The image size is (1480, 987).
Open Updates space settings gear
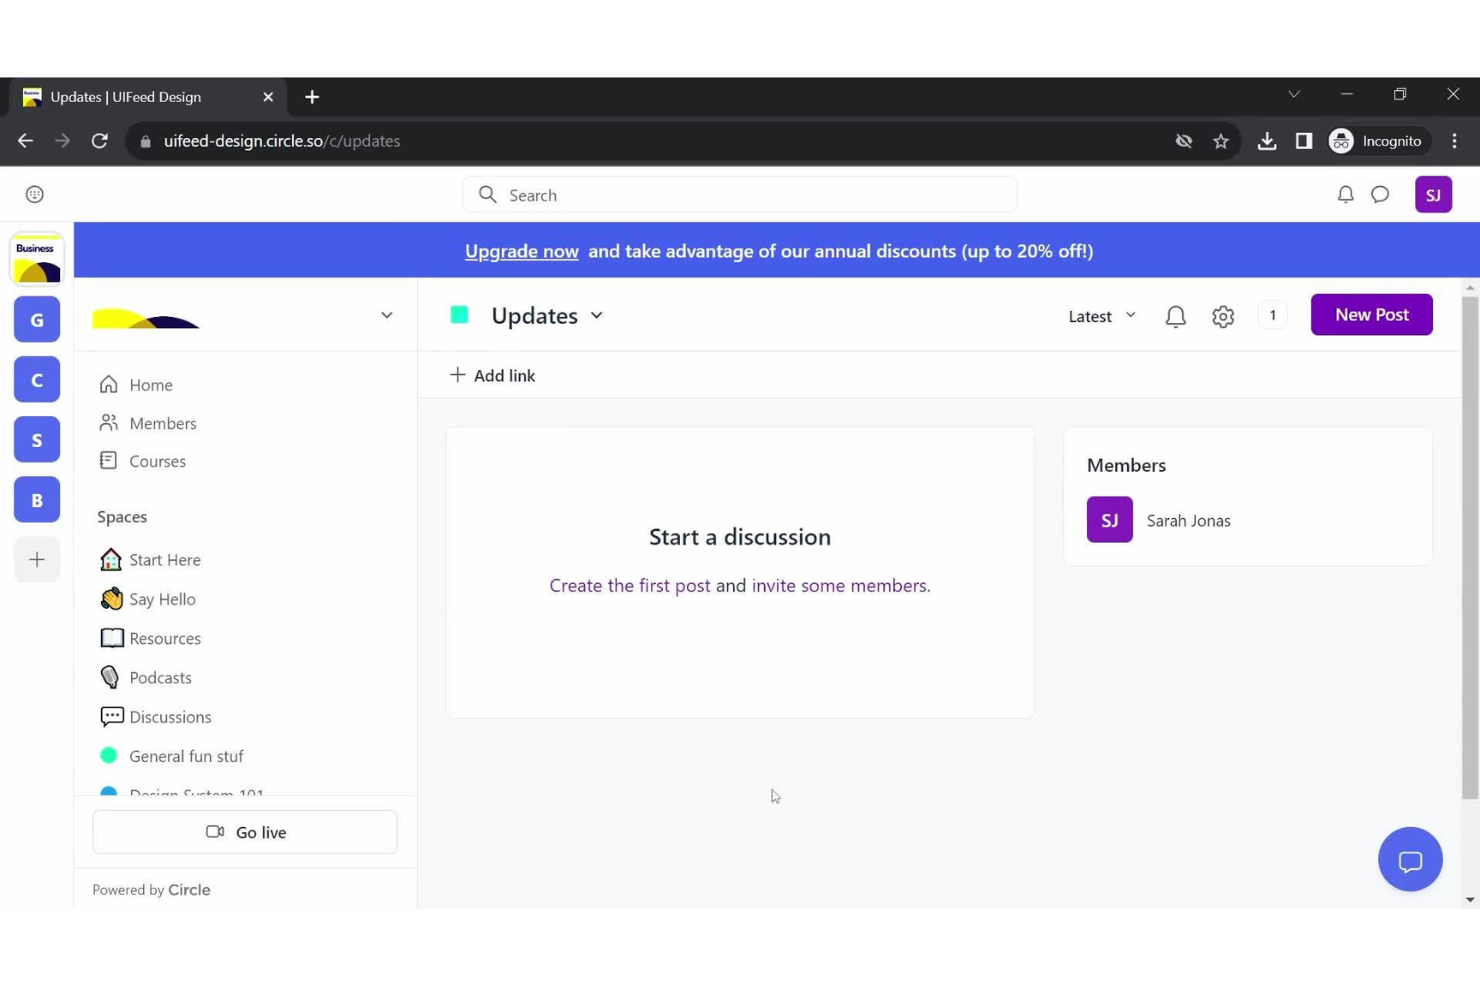(x=1223, y=316)
